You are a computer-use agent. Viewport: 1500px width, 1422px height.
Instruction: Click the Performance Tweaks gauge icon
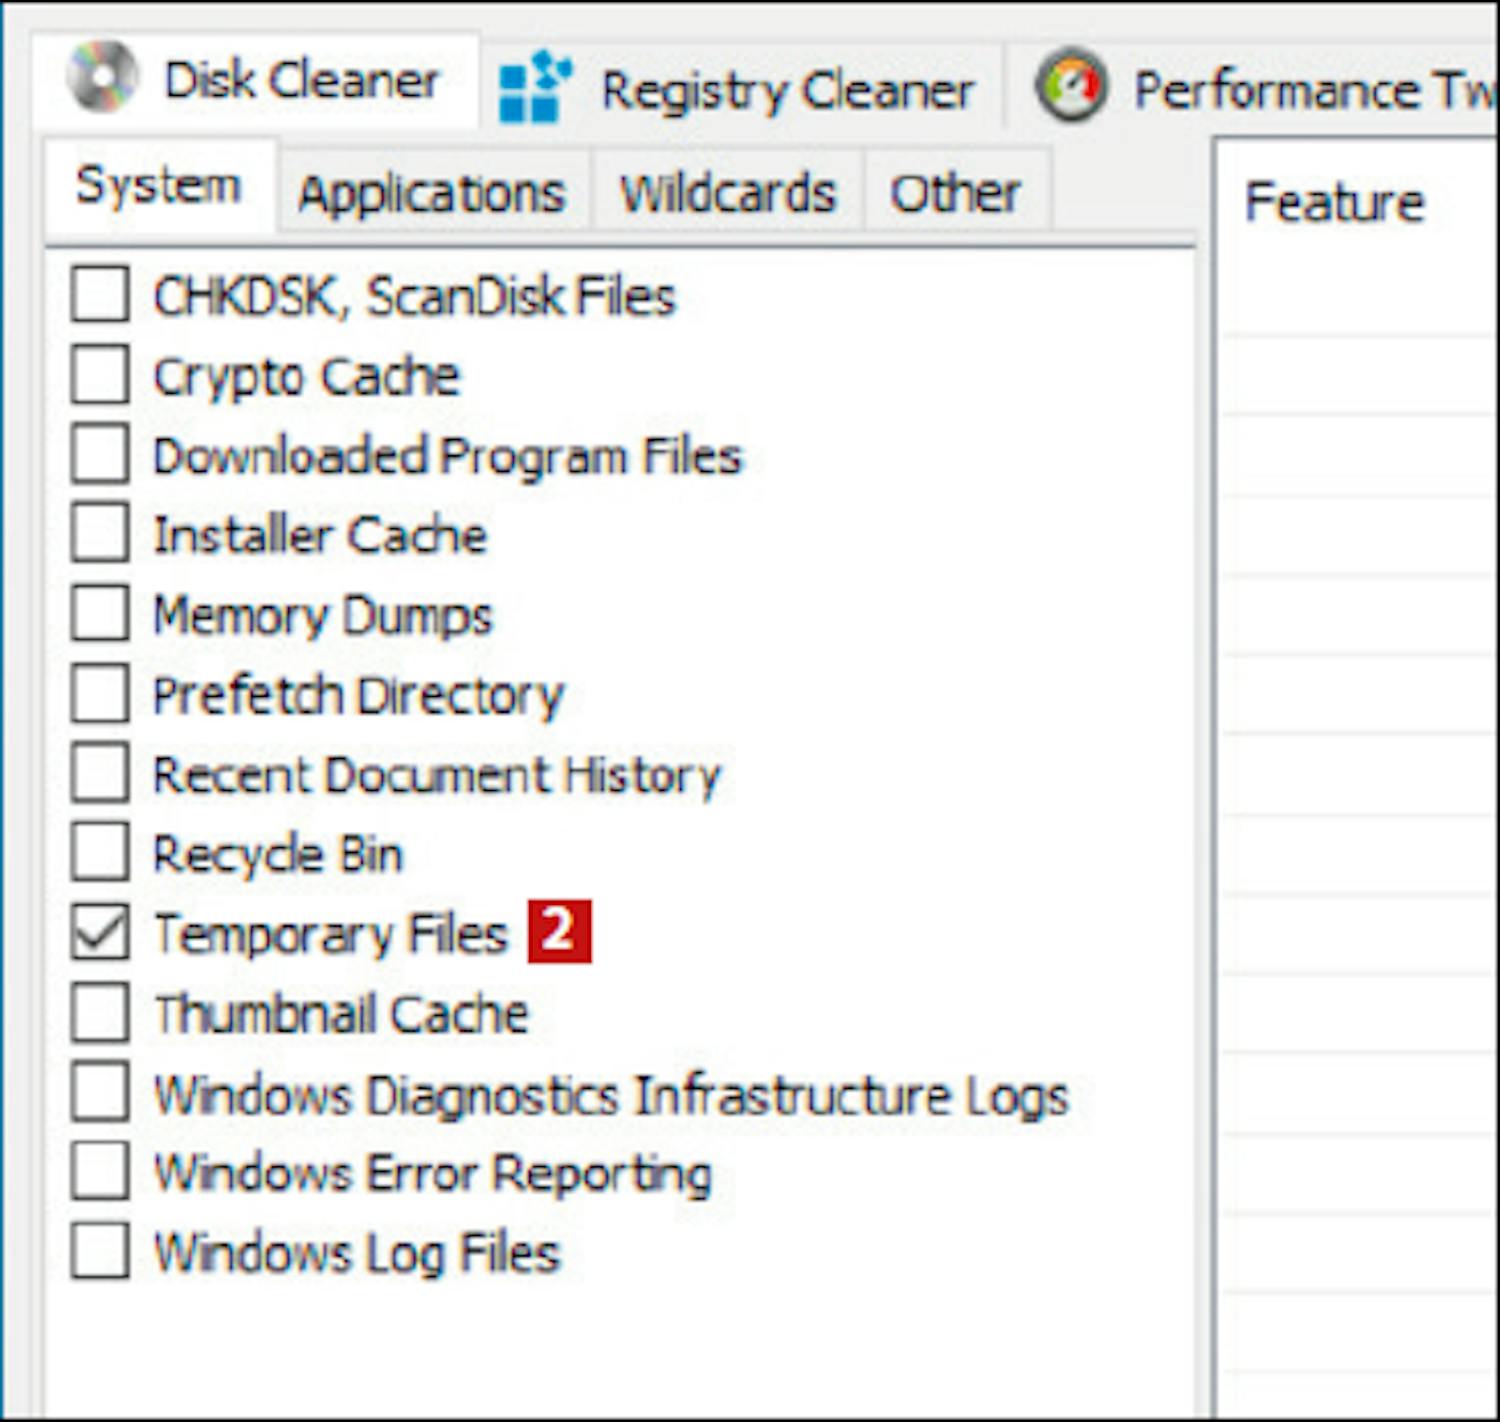[1072, 88]
